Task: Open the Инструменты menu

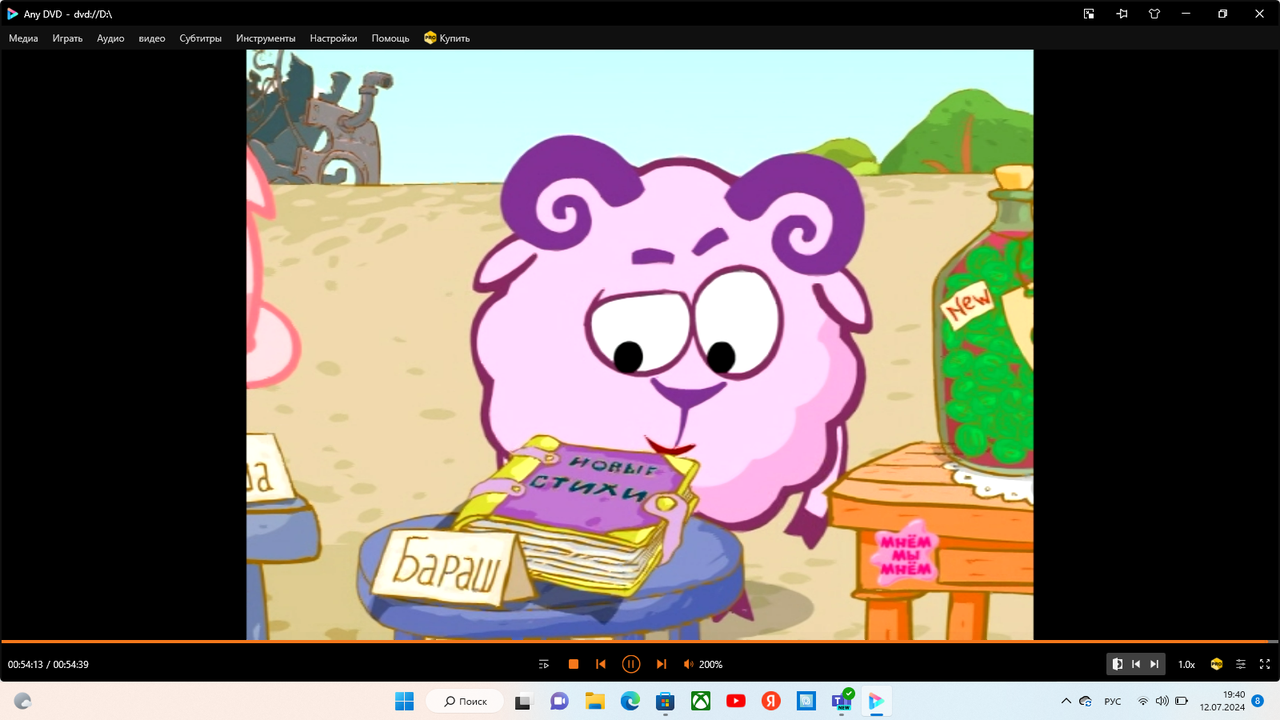Action: (x=266, y=38)
